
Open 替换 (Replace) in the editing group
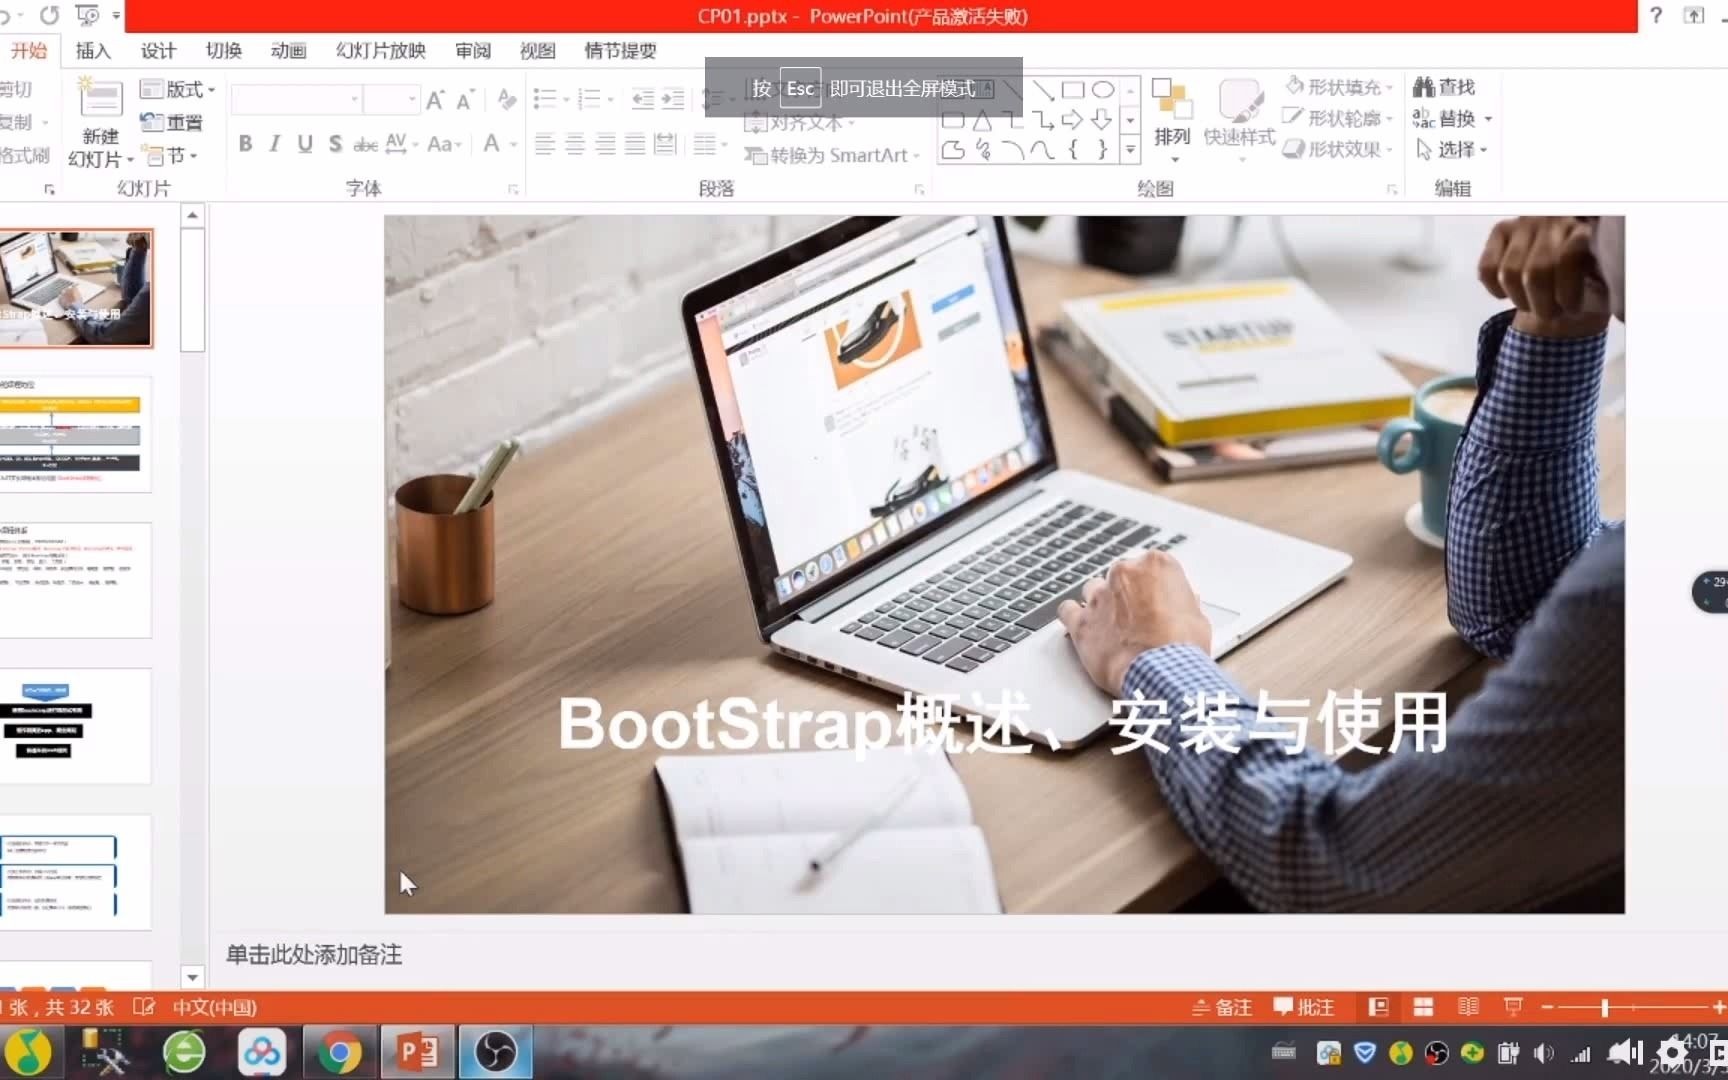pyautogui.click(x=1447, y=118)
